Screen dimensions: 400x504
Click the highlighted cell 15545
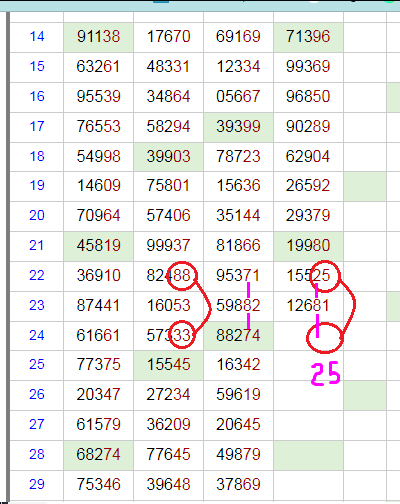pyautogui.click(x=168, y=365)
